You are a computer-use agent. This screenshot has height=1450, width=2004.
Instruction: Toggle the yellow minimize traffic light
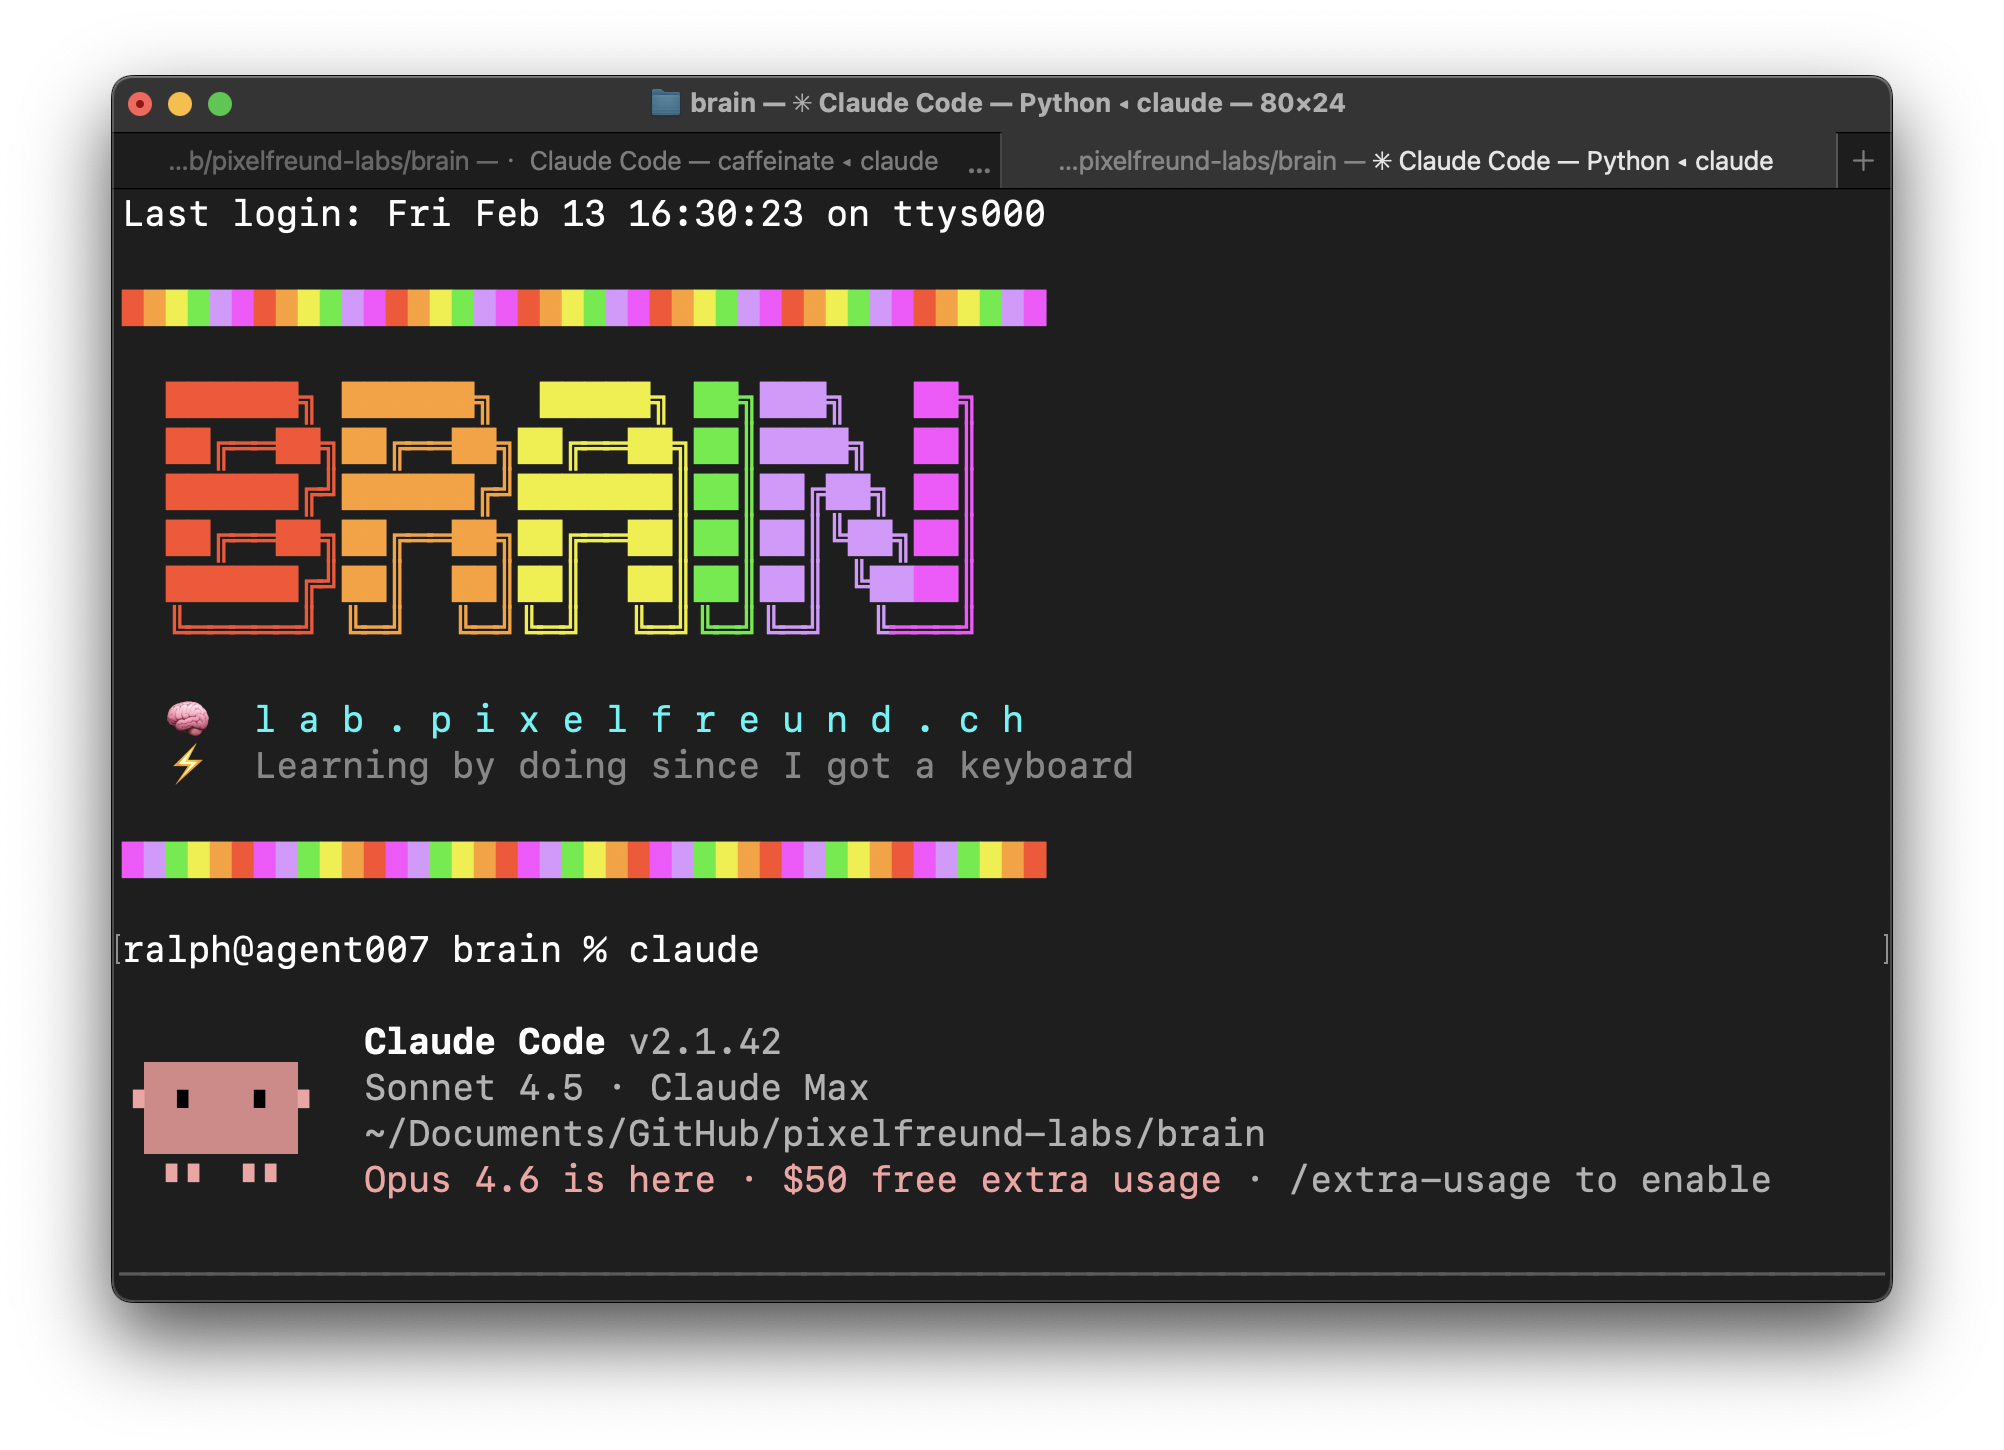[180, 103]
